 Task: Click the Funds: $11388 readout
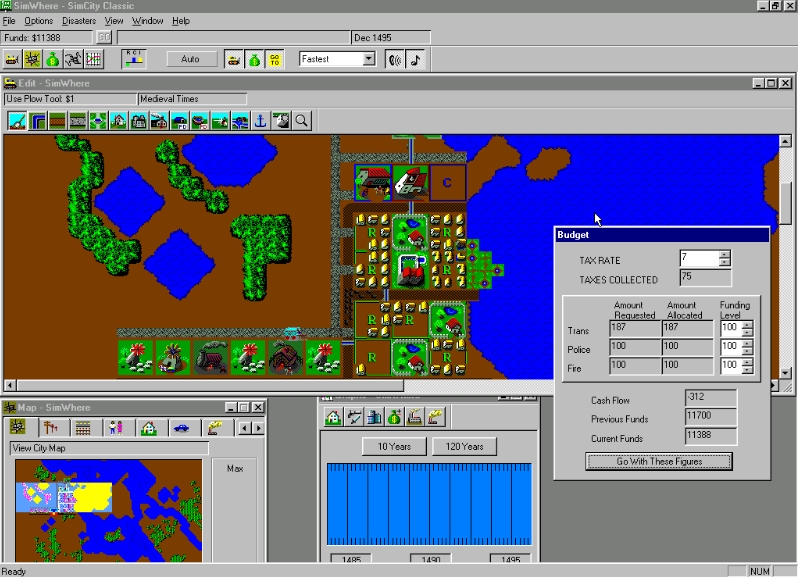pyautogui.click(x=47, y=38)
